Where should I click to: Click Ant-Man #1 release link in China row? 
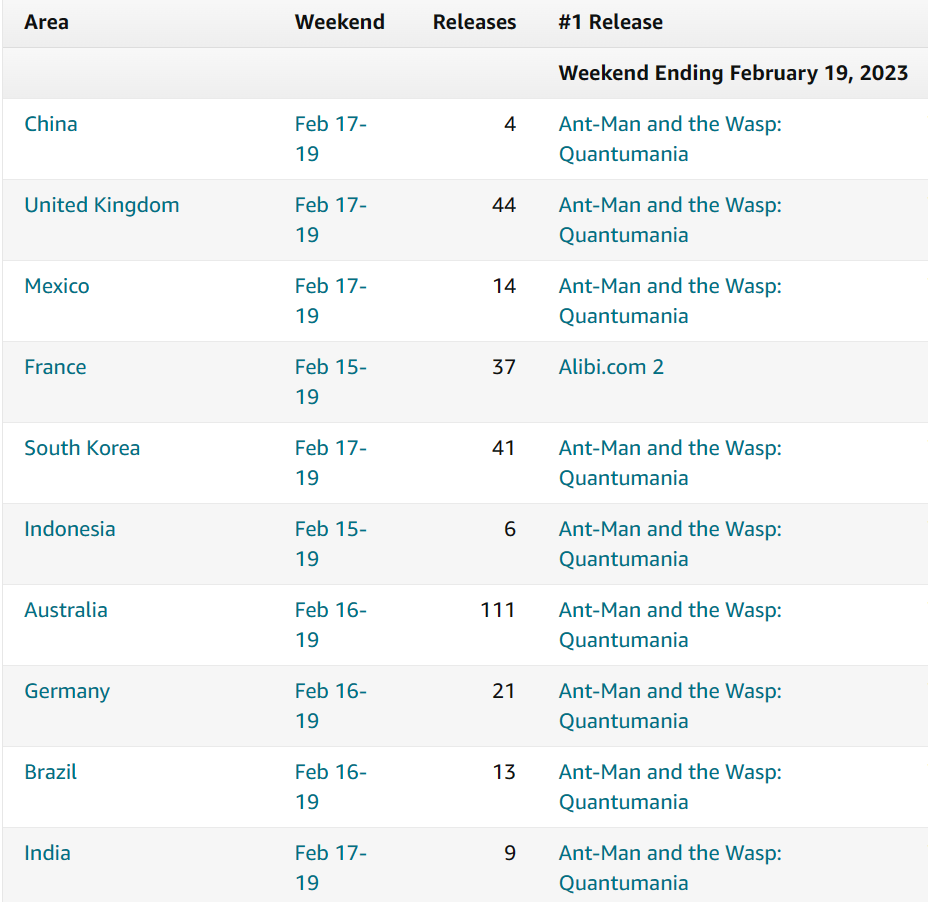(670, 138)
